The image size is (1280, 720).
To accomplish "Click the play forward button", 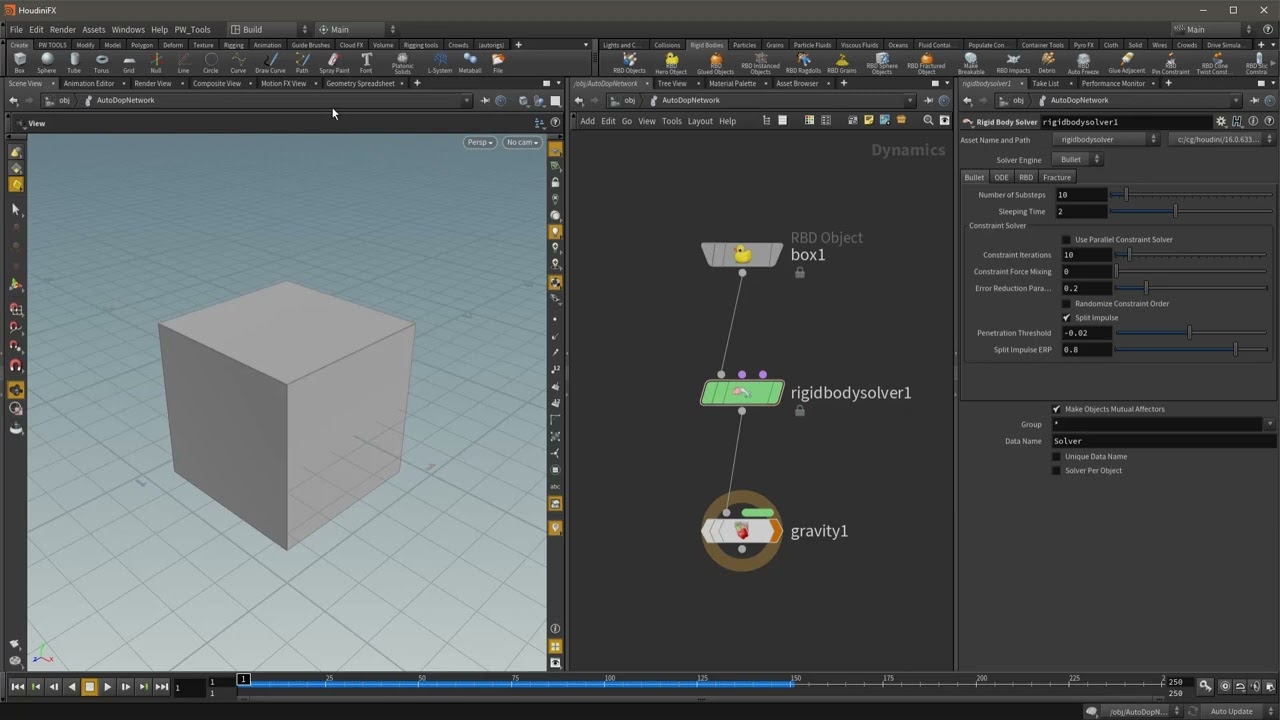I will pyautogui.click(x=107, y=687).
